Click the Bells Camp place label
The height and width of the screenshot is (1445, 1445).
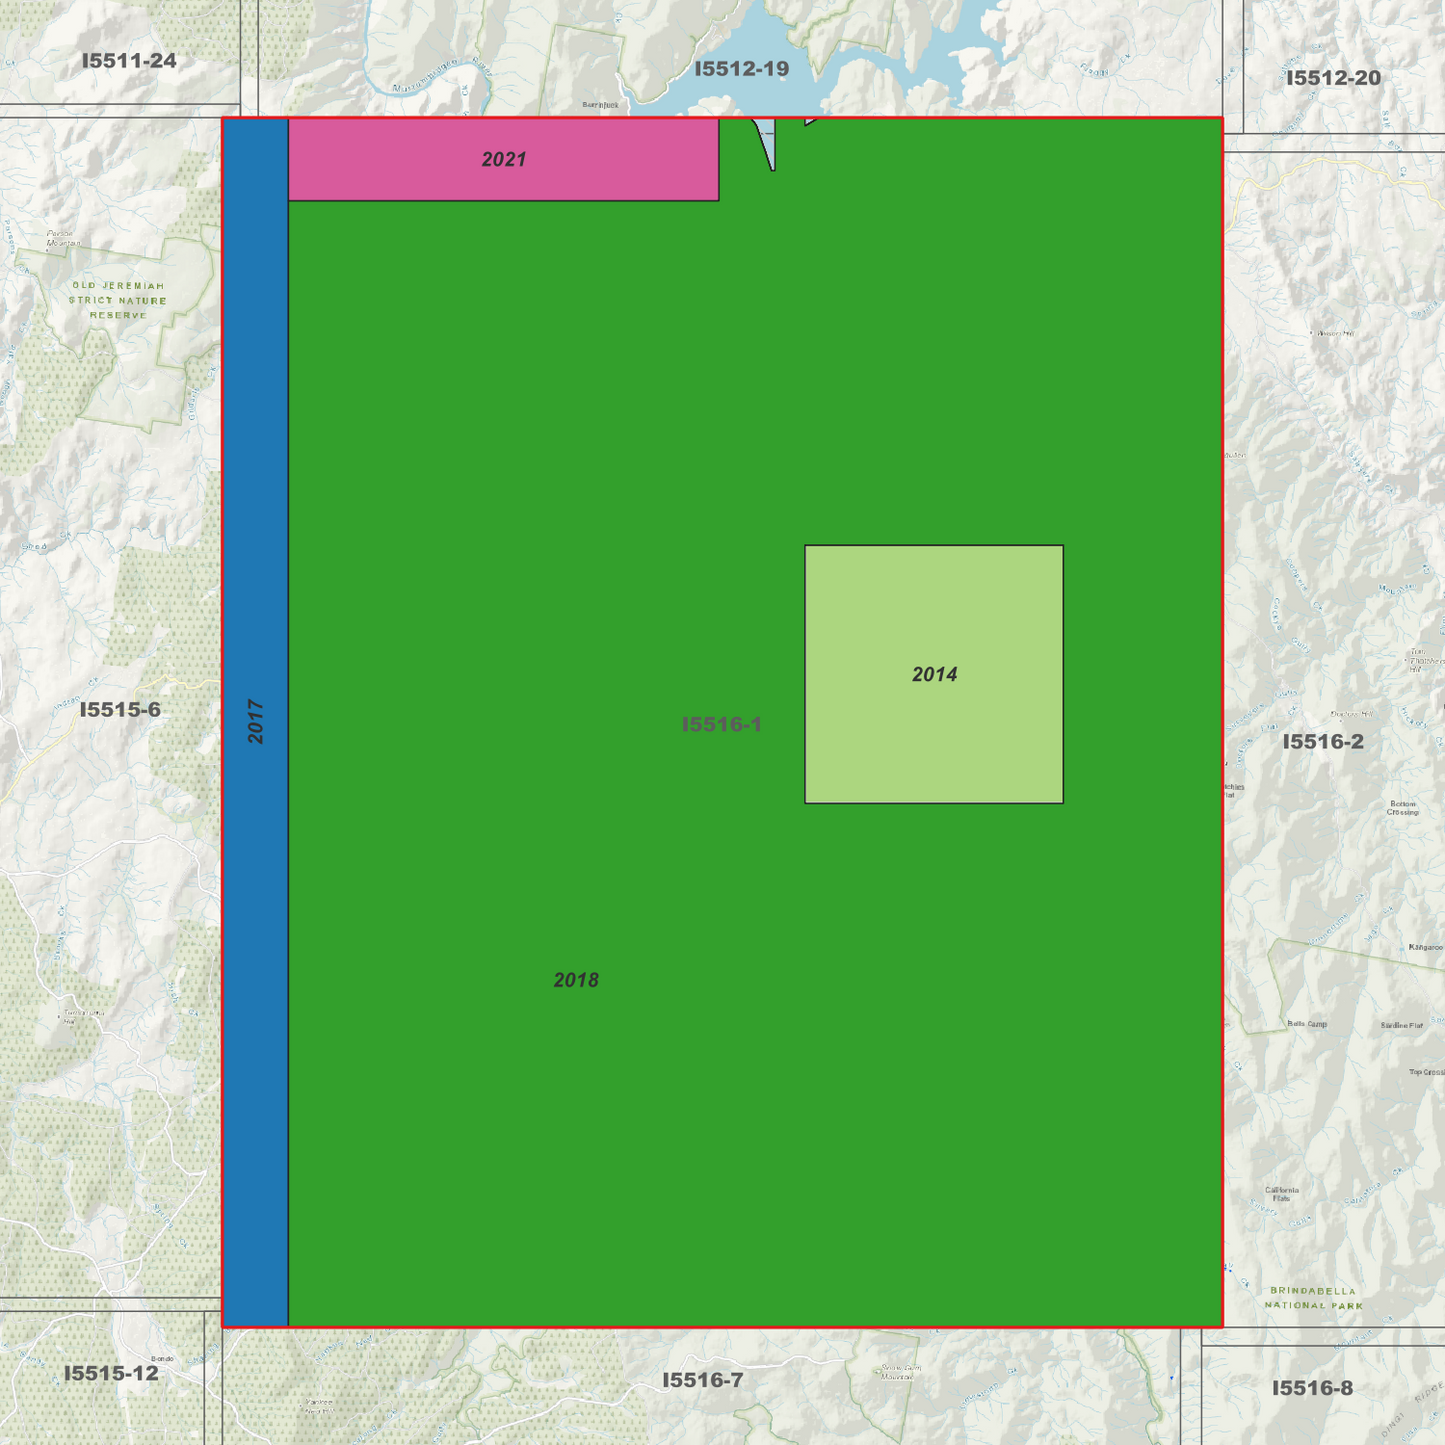[x=1307, y=1024]
